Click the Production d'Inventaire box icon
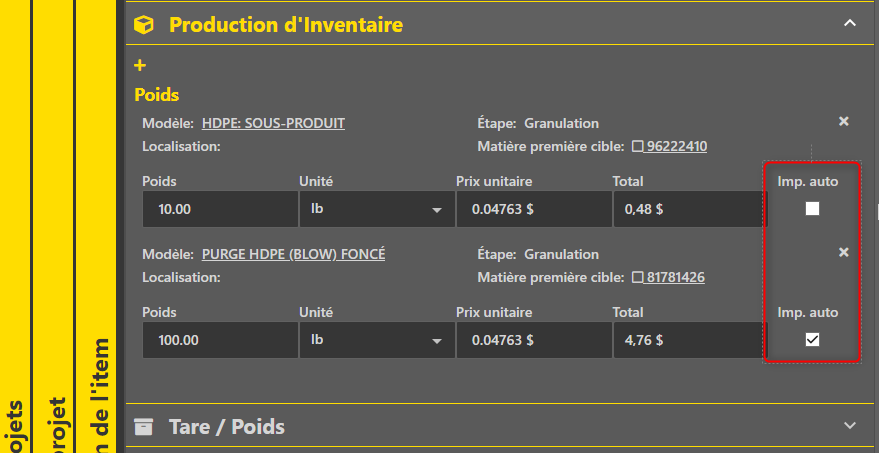The height and width of the screenshot is (453, 879). (x=144, y=25)
